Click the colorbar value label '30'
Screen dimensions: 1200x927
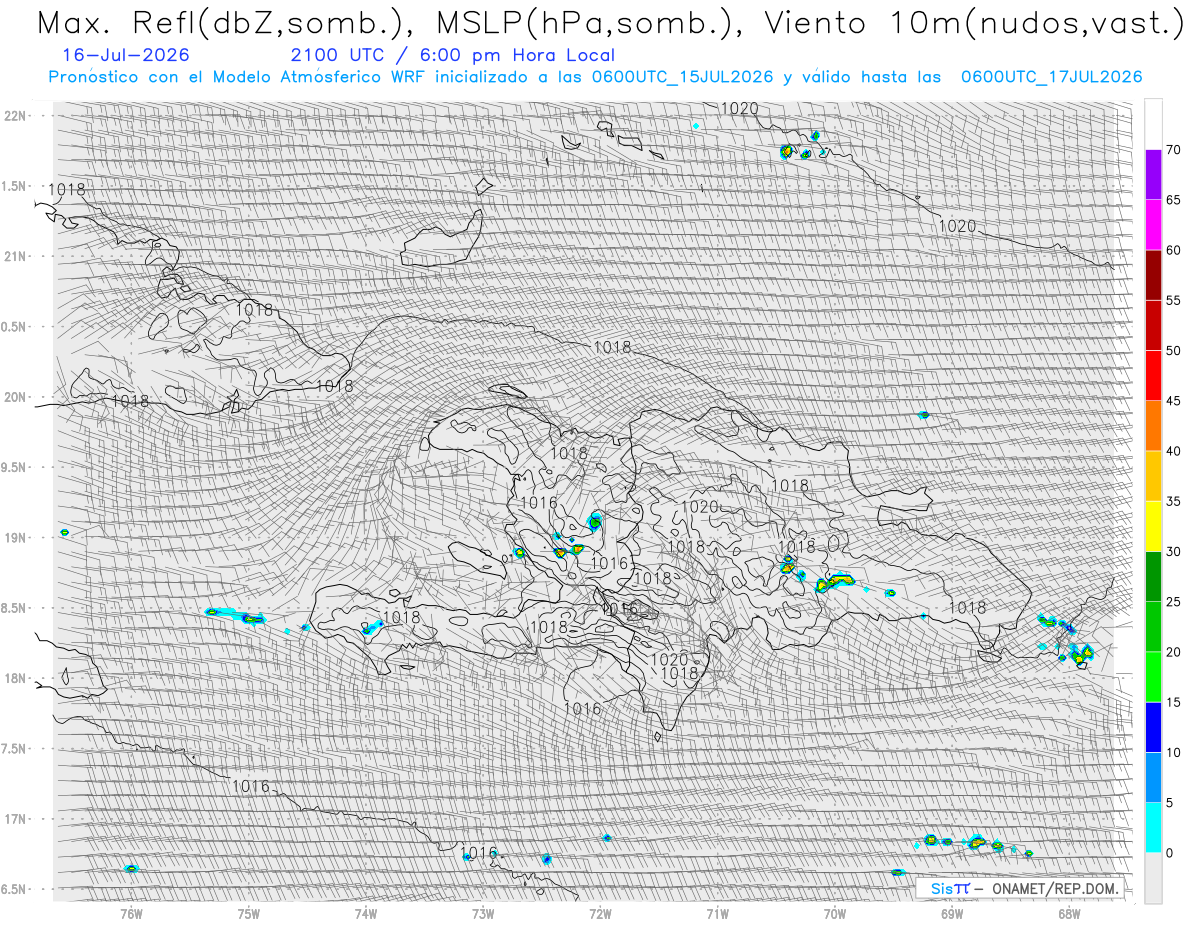tap(1174, 551)
